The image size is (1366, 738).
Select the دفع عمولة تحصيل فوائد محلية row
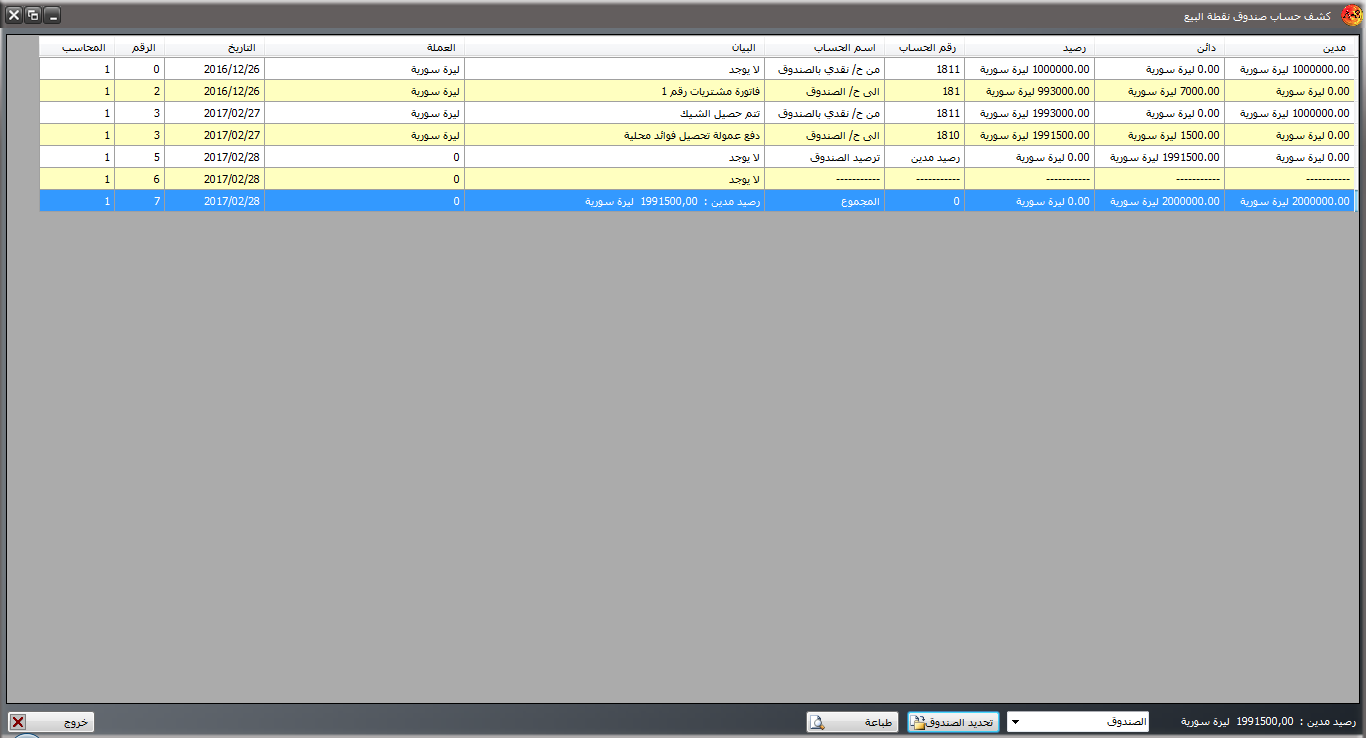[x=614, y=135]
